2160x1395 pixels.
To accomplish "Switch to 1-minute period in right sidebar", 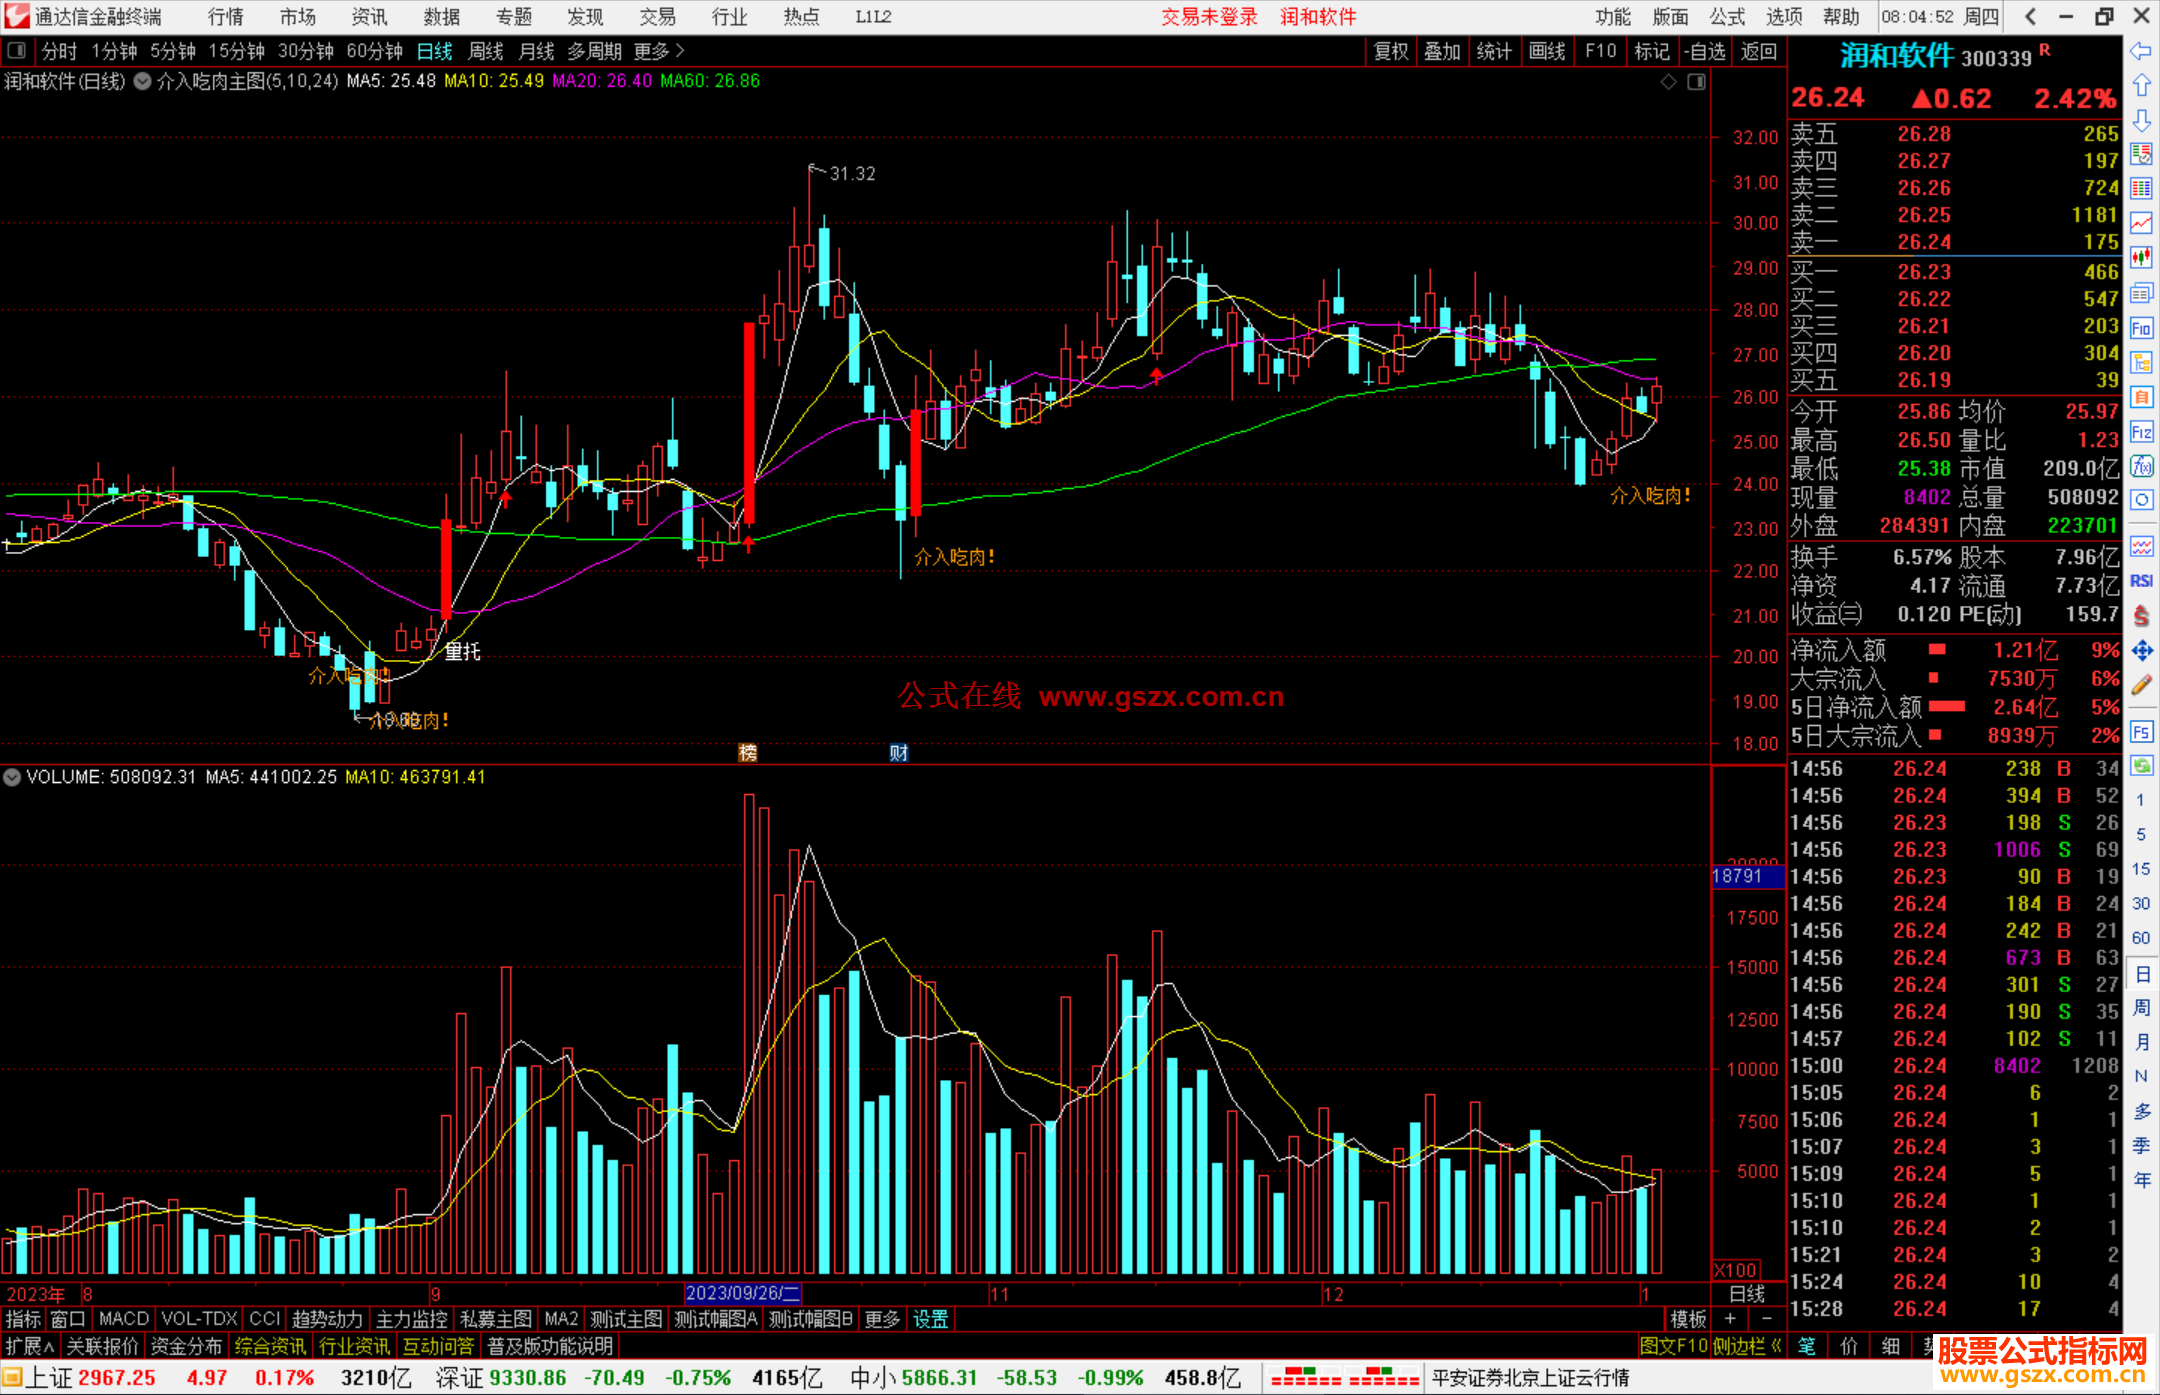I will (x=2141, y=799).
